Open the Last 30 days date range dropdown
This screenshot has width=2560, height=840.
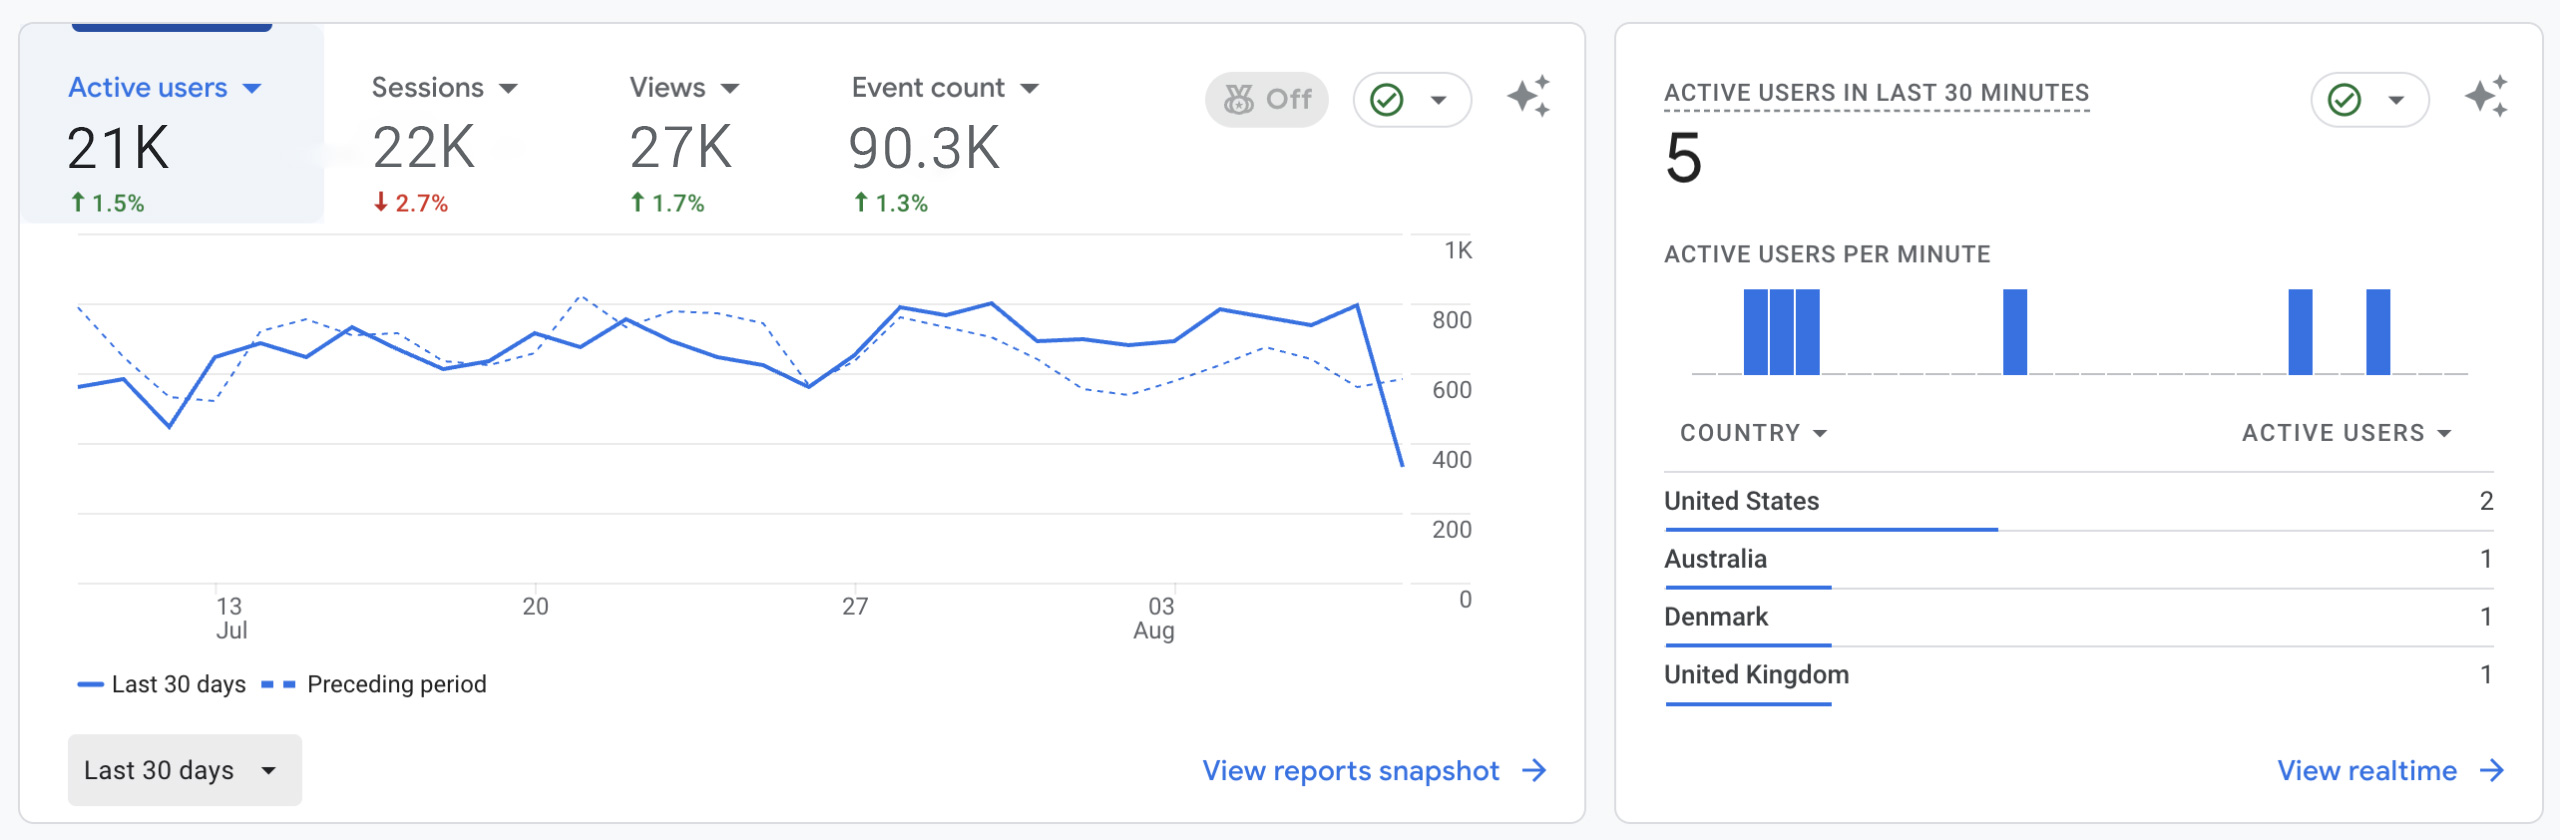point(184,770)
